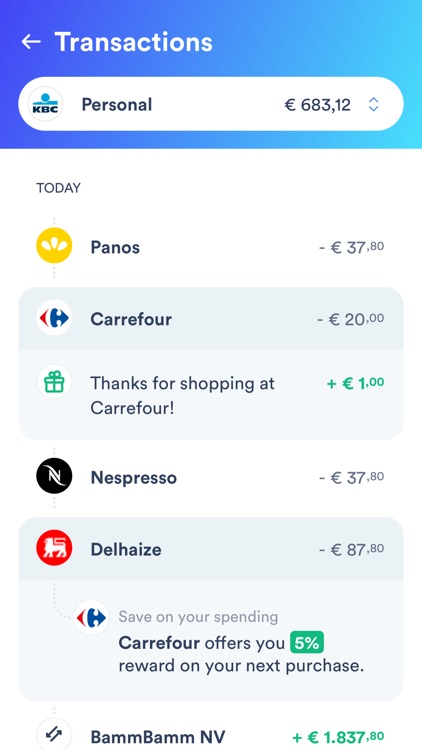Screen dimensions: 422x750
Task: Tap Carrefour logo in savings offer
Action: [x=91, y=617]
